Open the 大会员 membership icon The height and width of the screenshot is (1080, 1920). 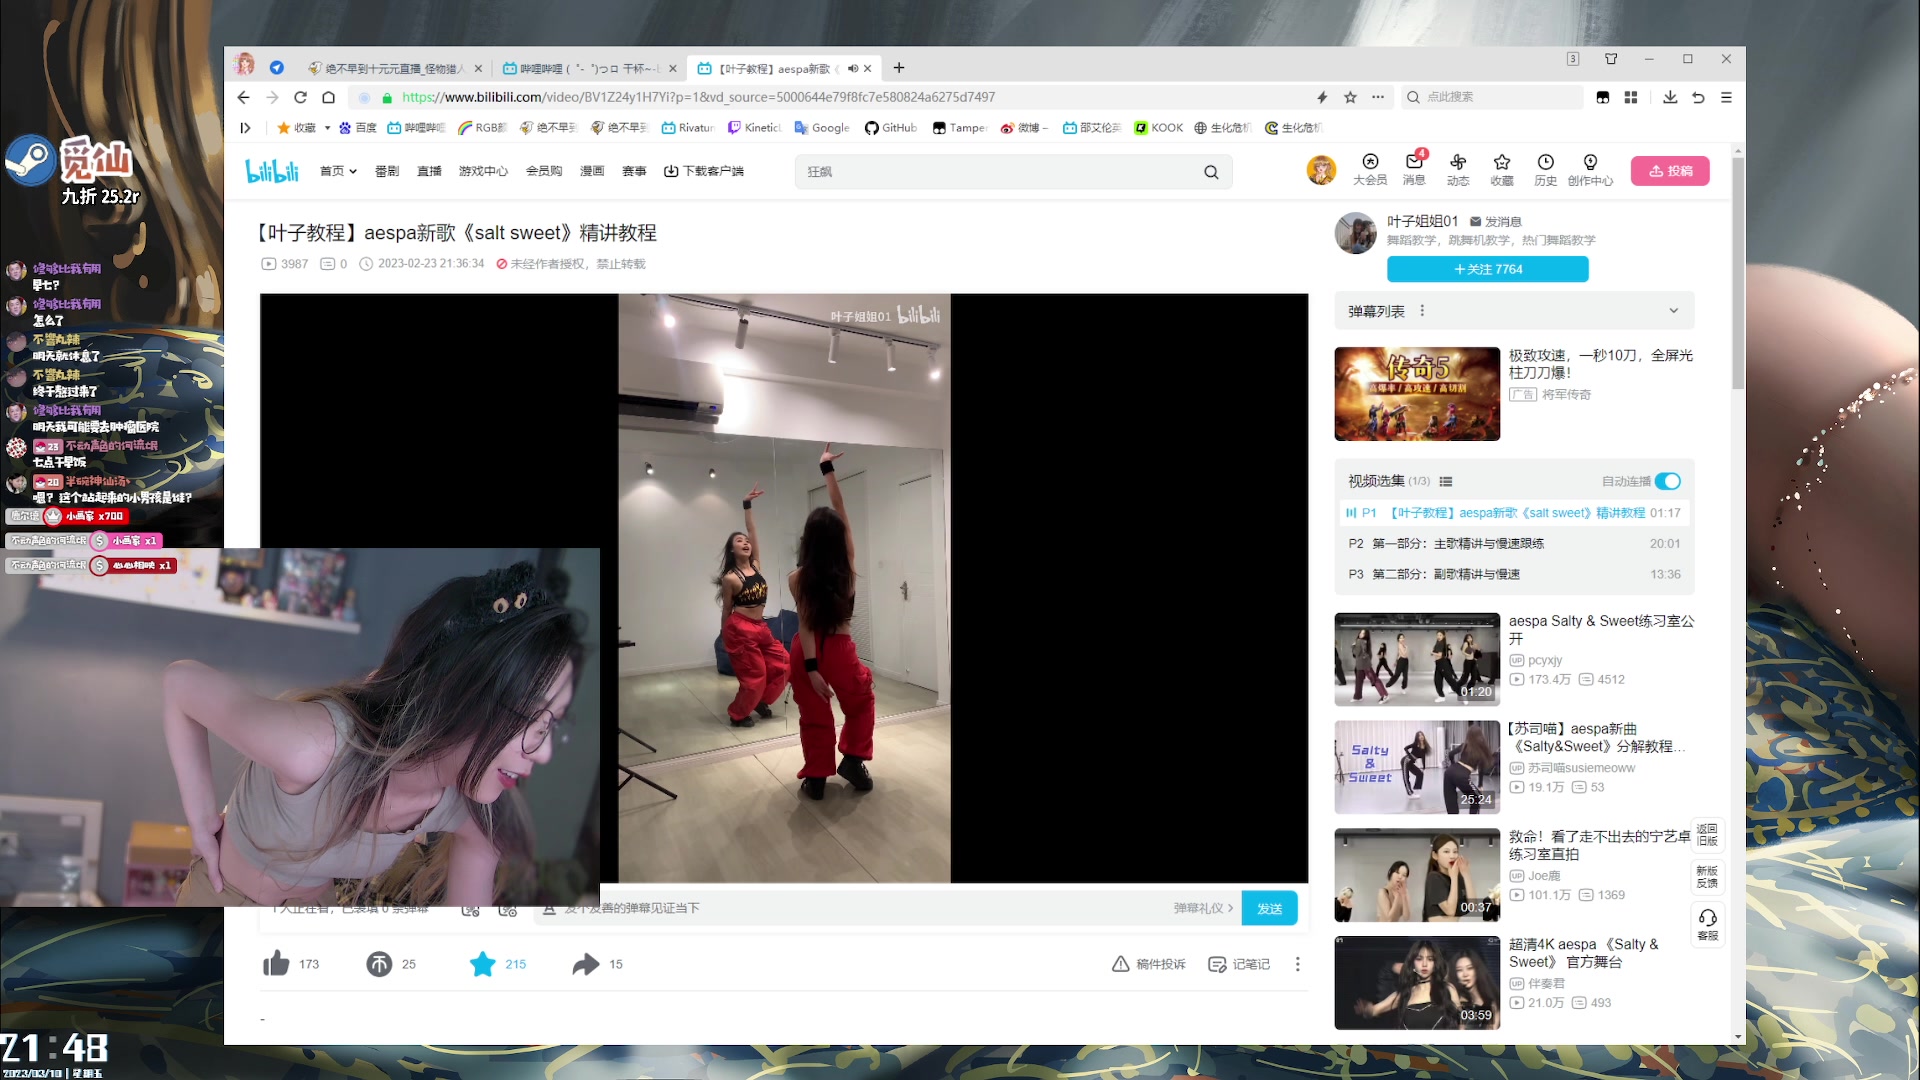click(x=1370, y=169)
